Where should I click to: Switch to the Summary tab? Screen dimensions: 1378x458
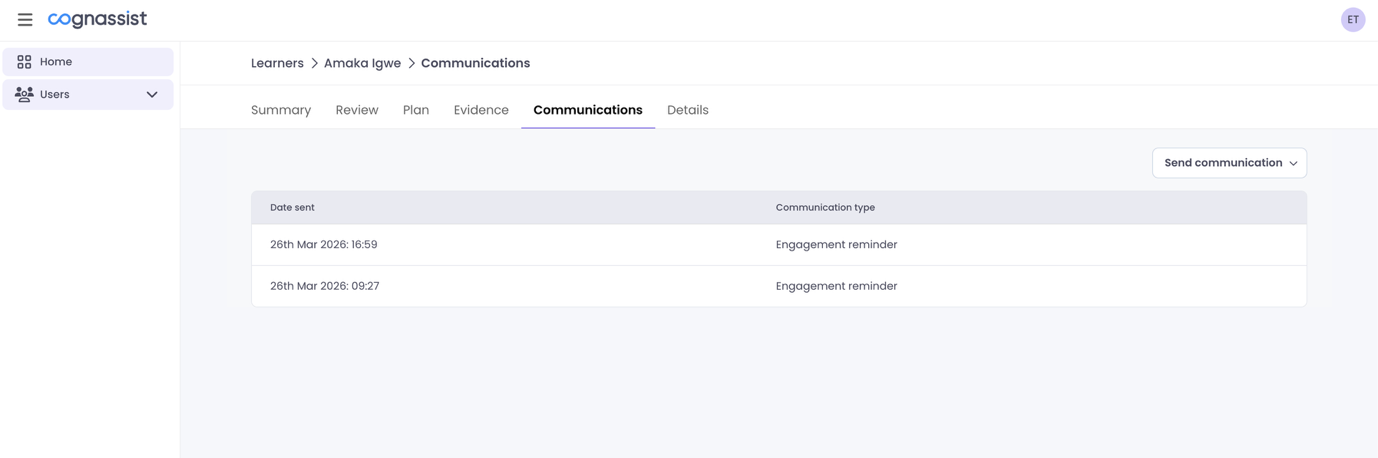281,110
